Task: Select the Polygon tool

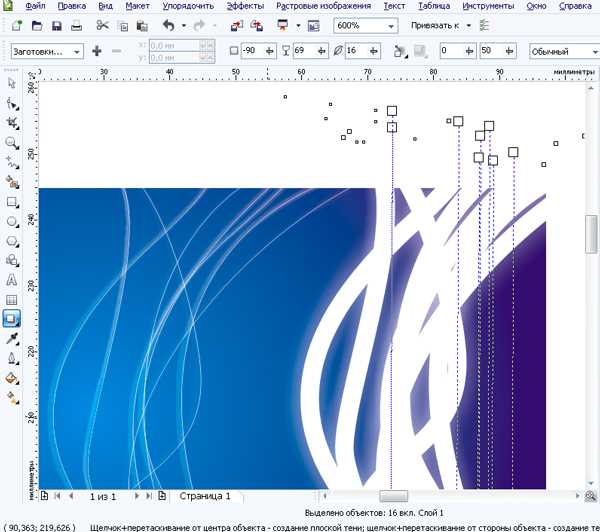Action: (12, 241)
